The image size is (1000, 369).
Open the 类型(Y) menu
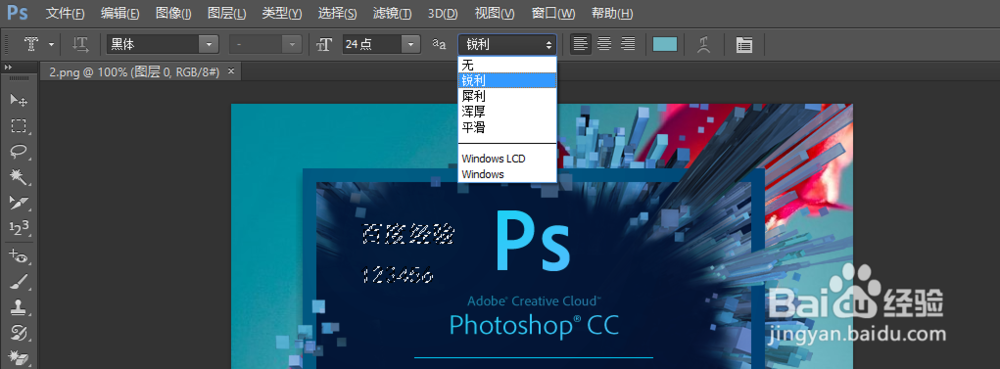(x=282, y=13)
